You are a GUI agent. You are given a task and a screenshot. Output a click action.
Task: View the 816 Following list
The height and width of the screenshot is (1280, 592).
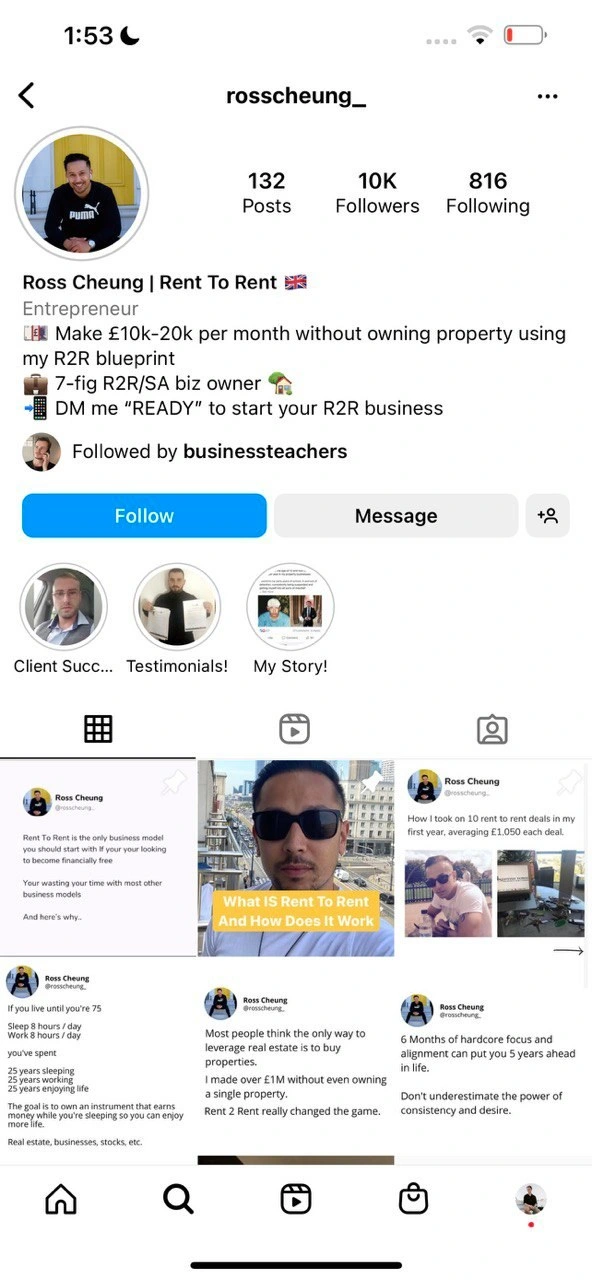(x=488, y=193)
